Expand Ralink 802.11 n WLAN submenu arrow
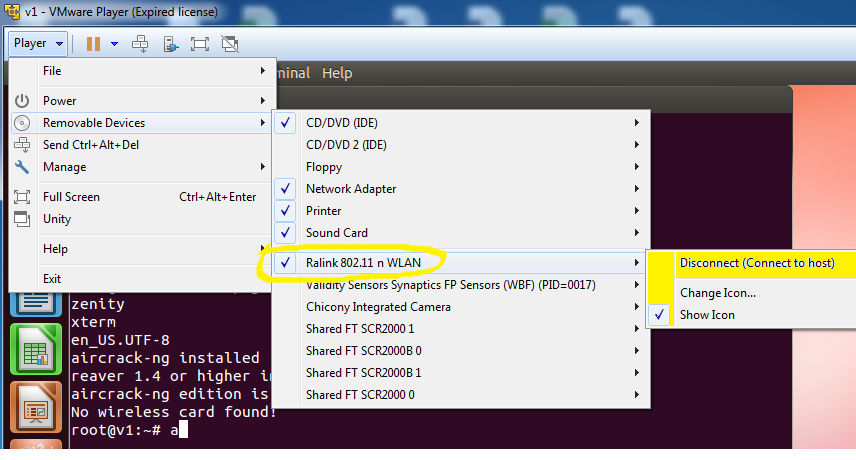Image resolution: width=856 pixels, height=460 pixels. [x=637, y=263]
